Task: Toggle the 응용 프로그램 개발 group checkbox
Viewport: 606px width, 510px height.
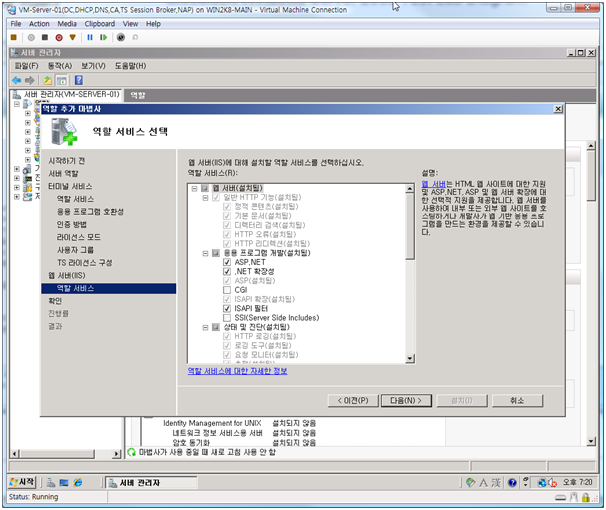Action: click(216, 253)
